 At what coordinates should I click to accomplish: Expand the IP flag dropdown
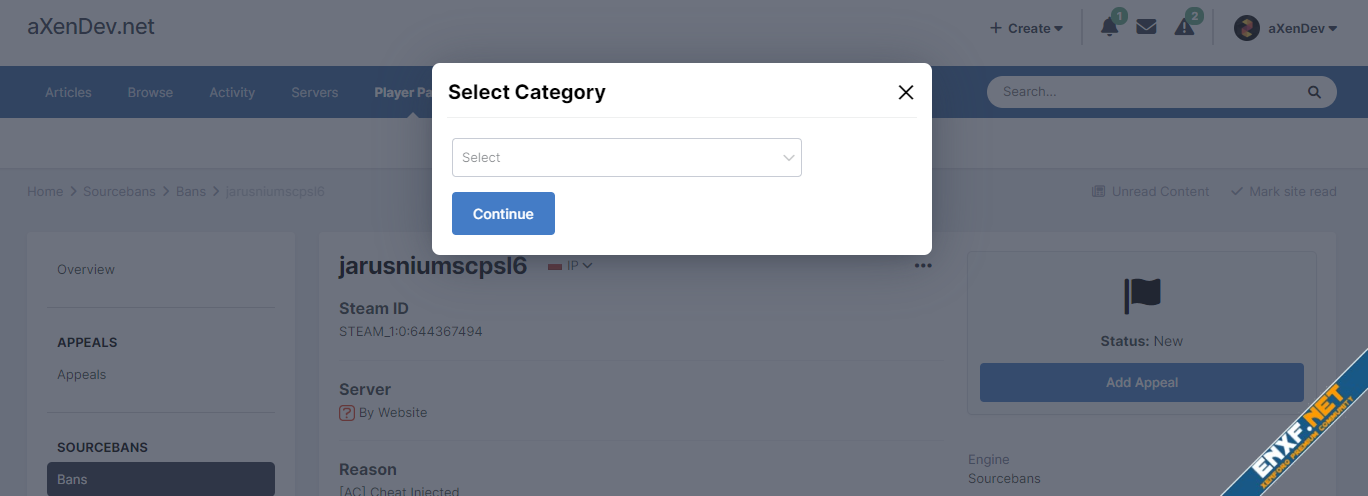pos(571,266)
